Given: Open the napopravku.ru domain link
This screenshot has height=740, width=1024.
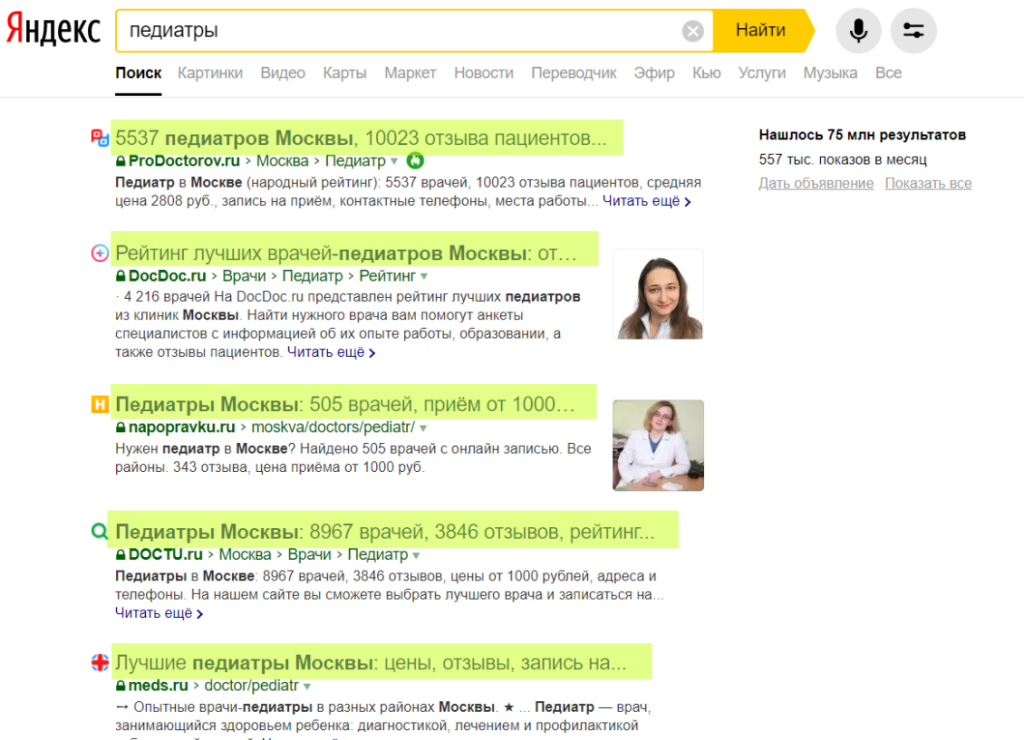Looking at the screenshot, I should [182, 427].
